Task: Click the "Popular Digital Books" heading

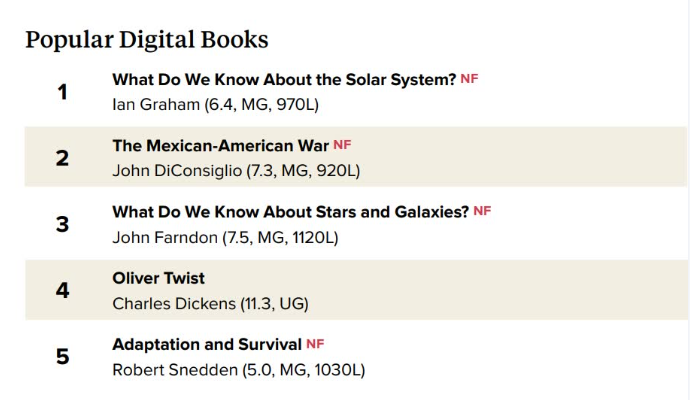Action: (146, 40)
